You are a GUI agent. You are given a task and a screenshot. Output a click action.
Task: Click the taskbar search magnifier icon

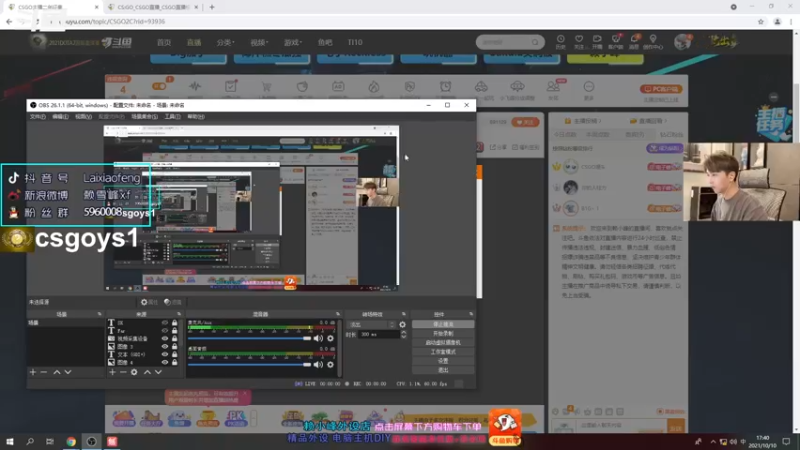click(30, 441)
